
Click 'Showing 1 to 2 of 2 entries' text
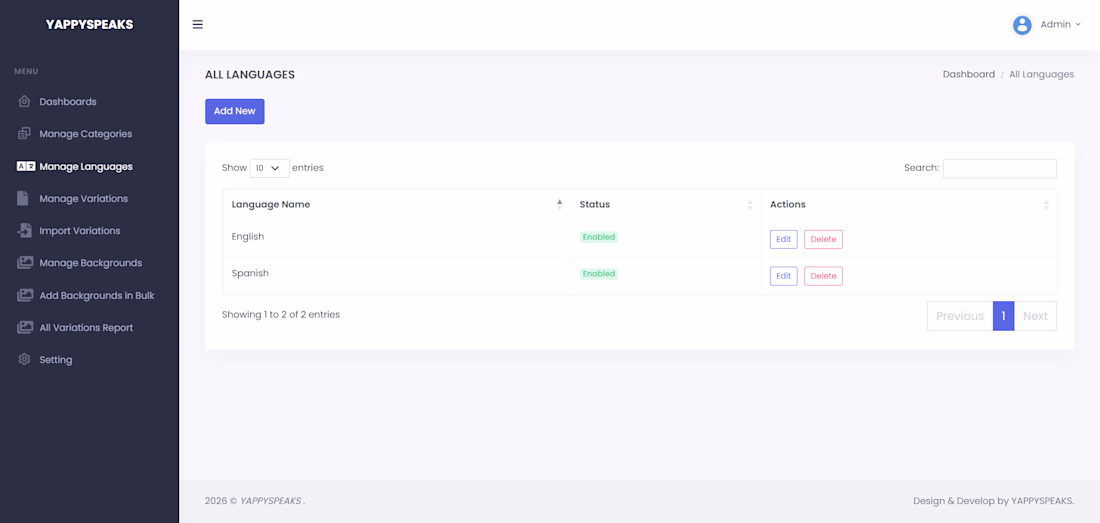point(281,315)
